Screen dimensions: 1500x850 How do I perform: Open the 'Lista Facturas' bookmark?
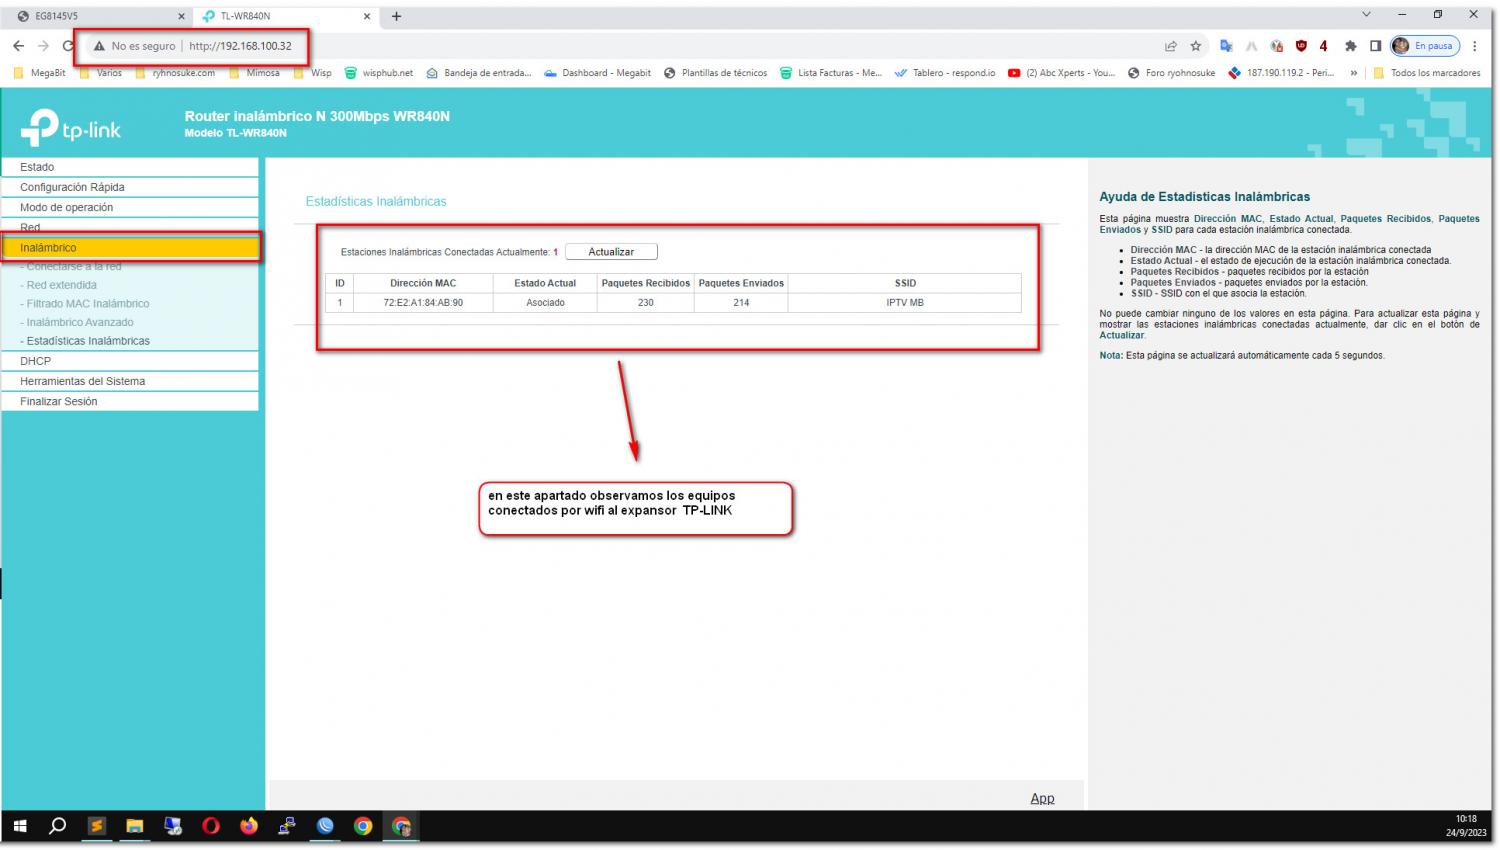point(831,73)
